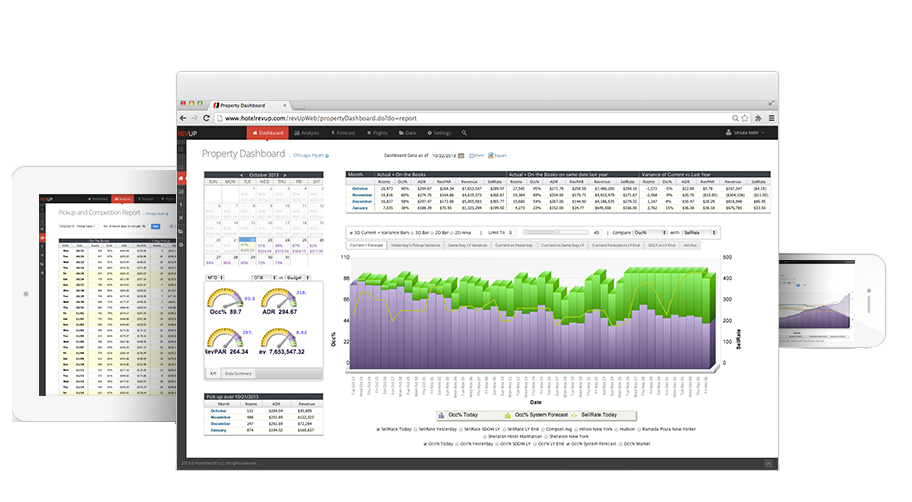Open the MTD period dropdown
Image resolution: width=912 pixels, height=502 pixels.
point(215,277)
